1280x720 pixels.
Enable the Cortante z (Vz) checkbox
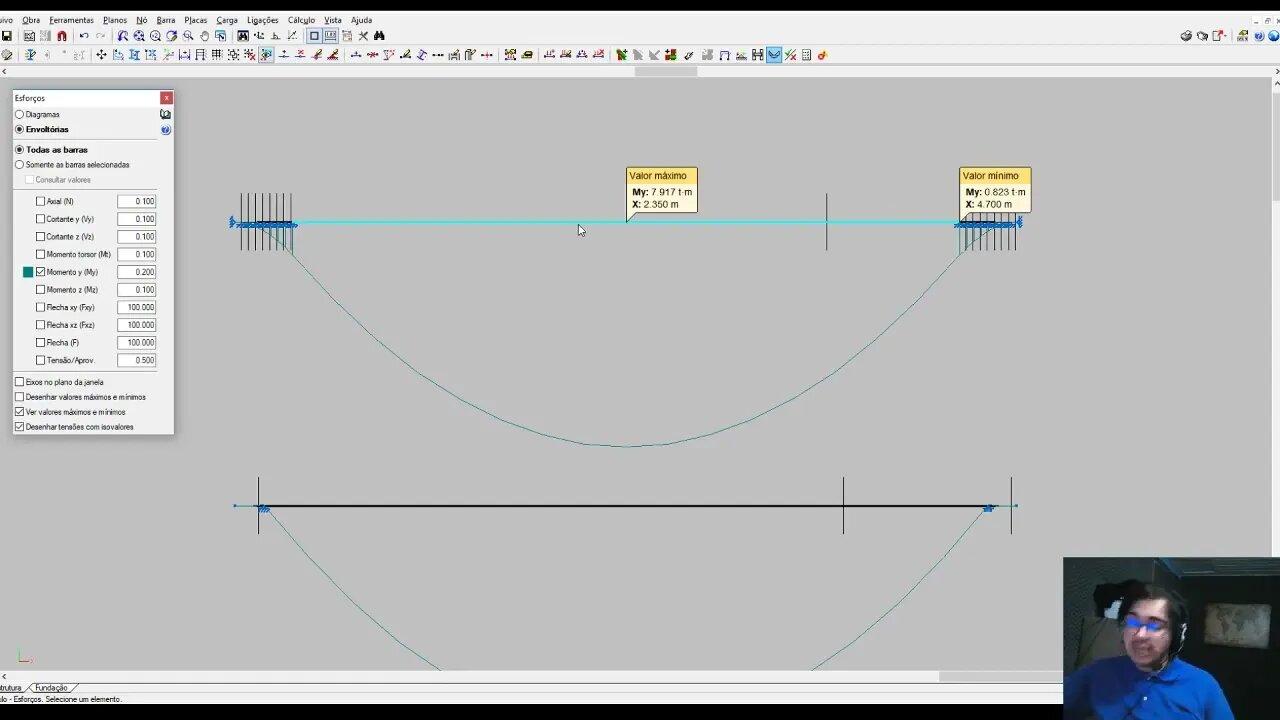tap(40, 237)
